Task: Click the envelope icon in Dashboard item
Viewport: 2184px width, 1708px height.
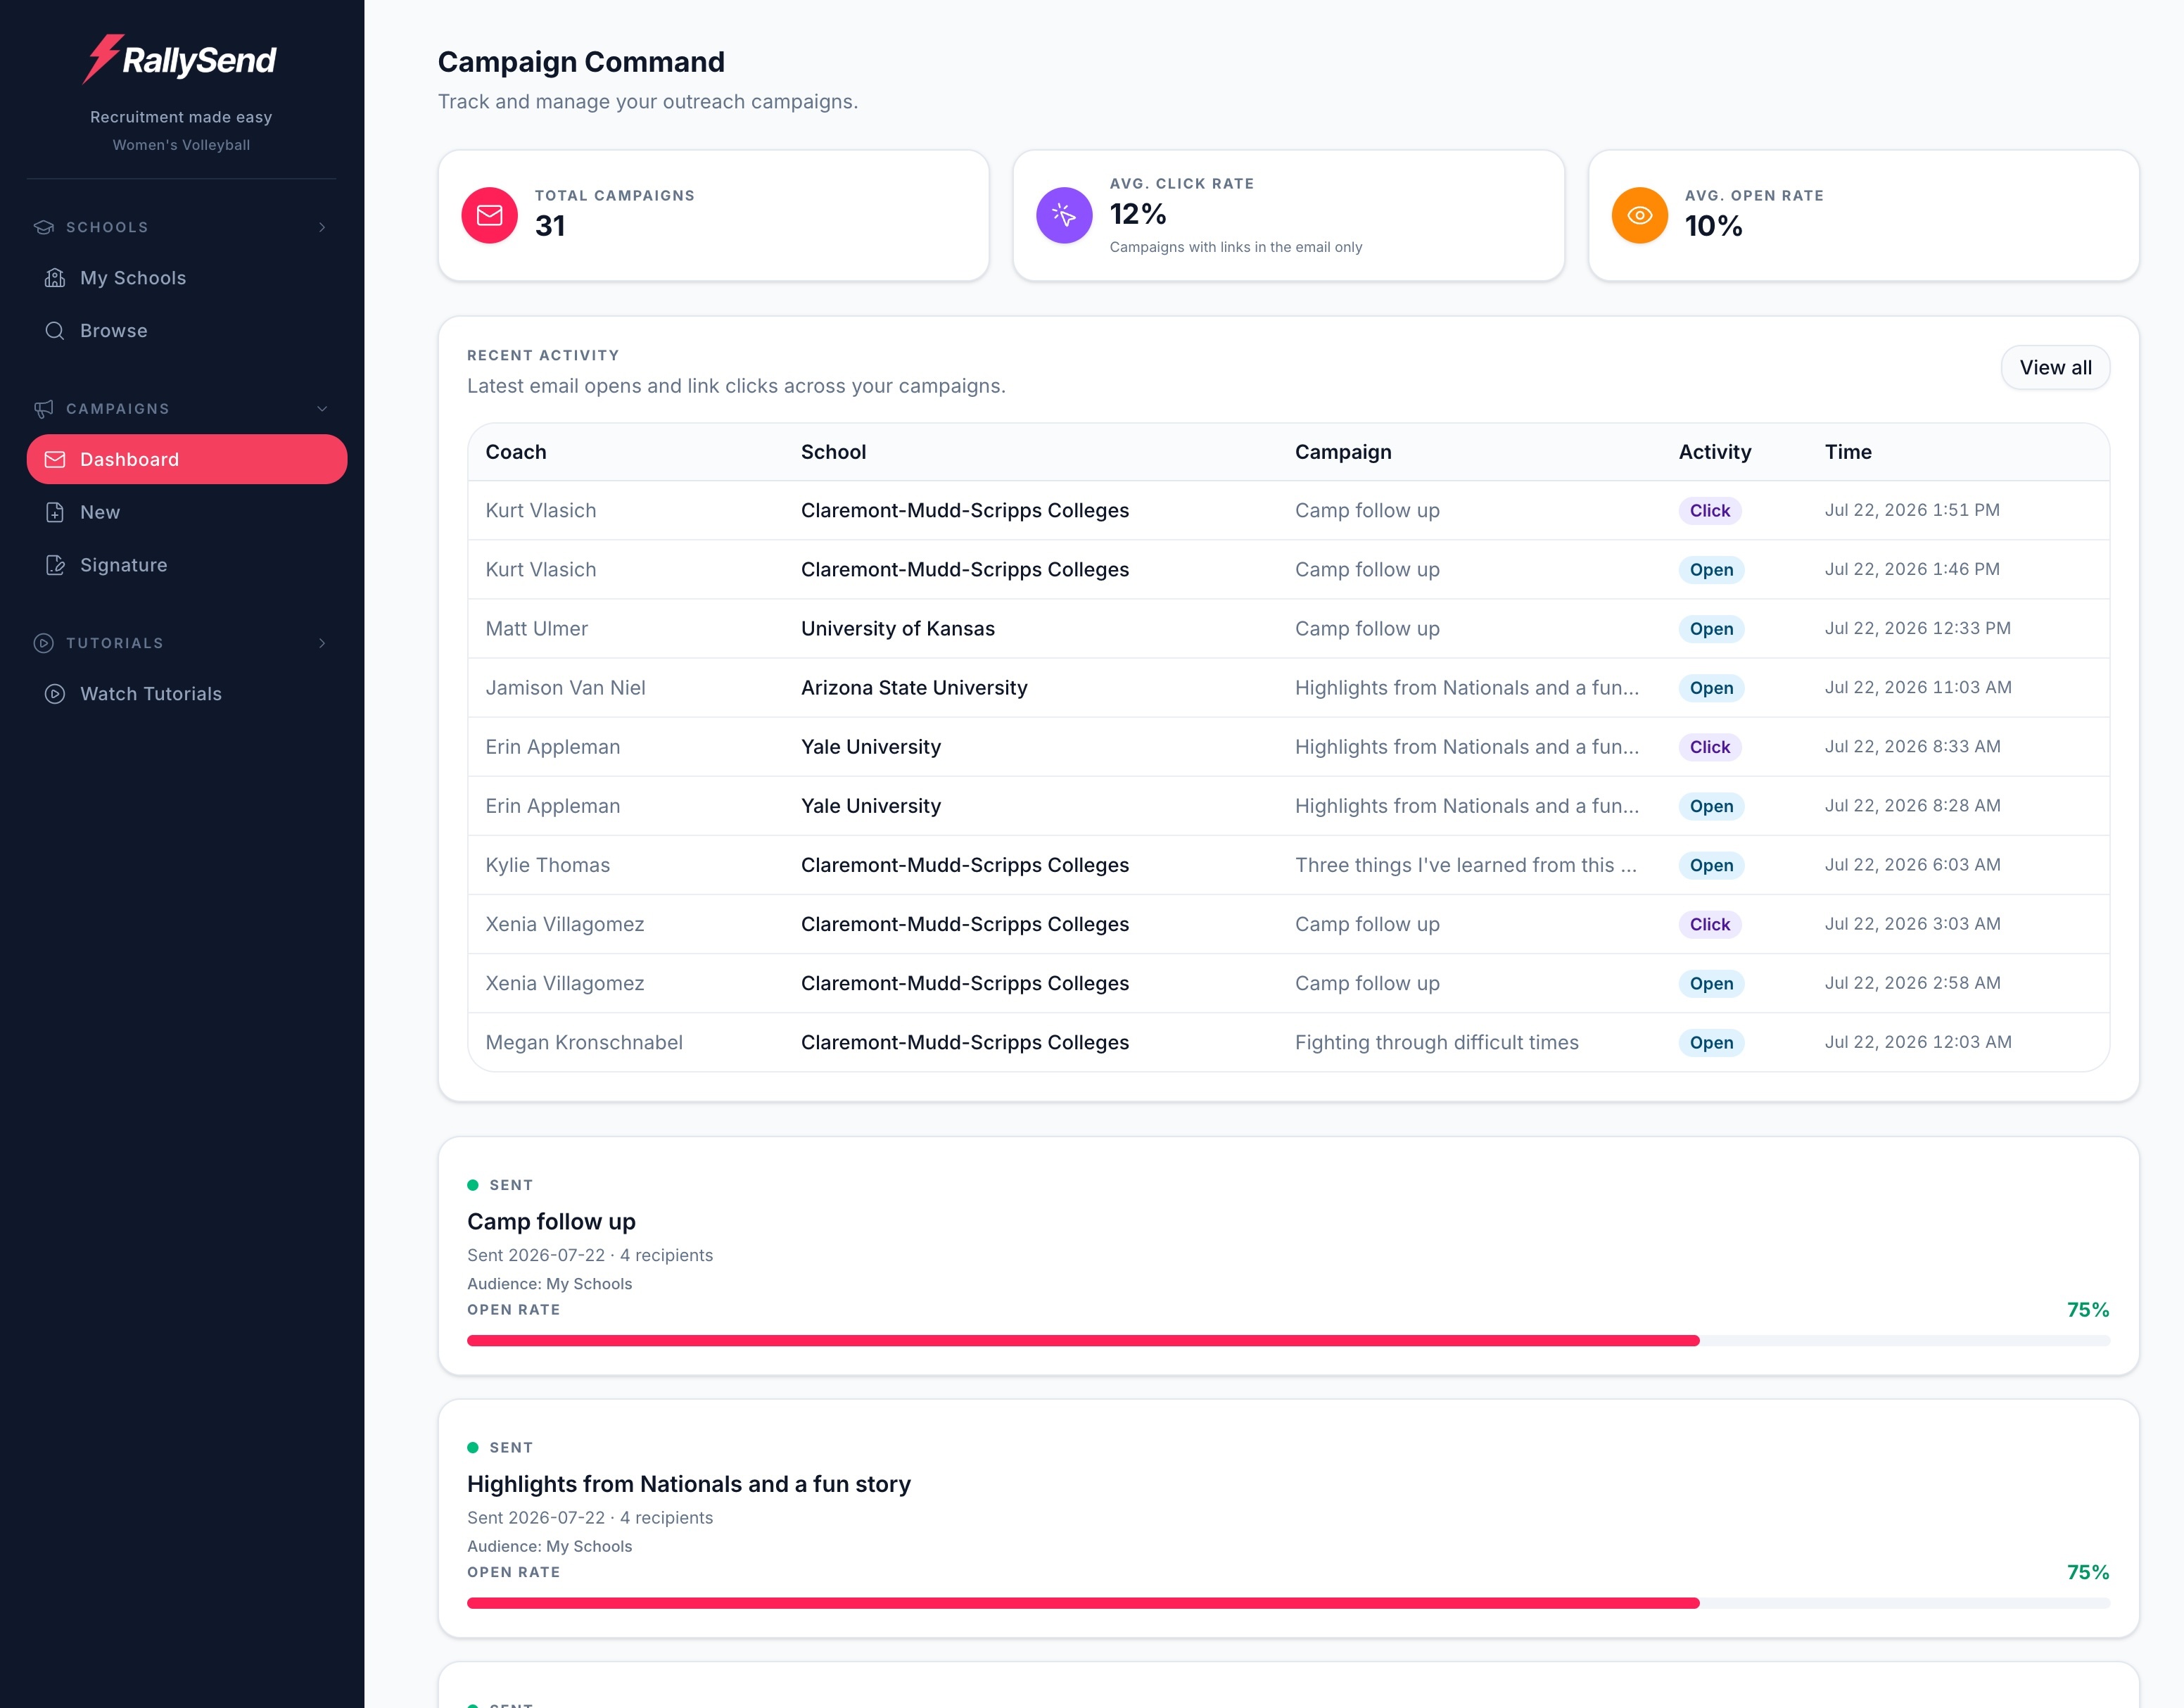Action: click(x=55, y=459)
